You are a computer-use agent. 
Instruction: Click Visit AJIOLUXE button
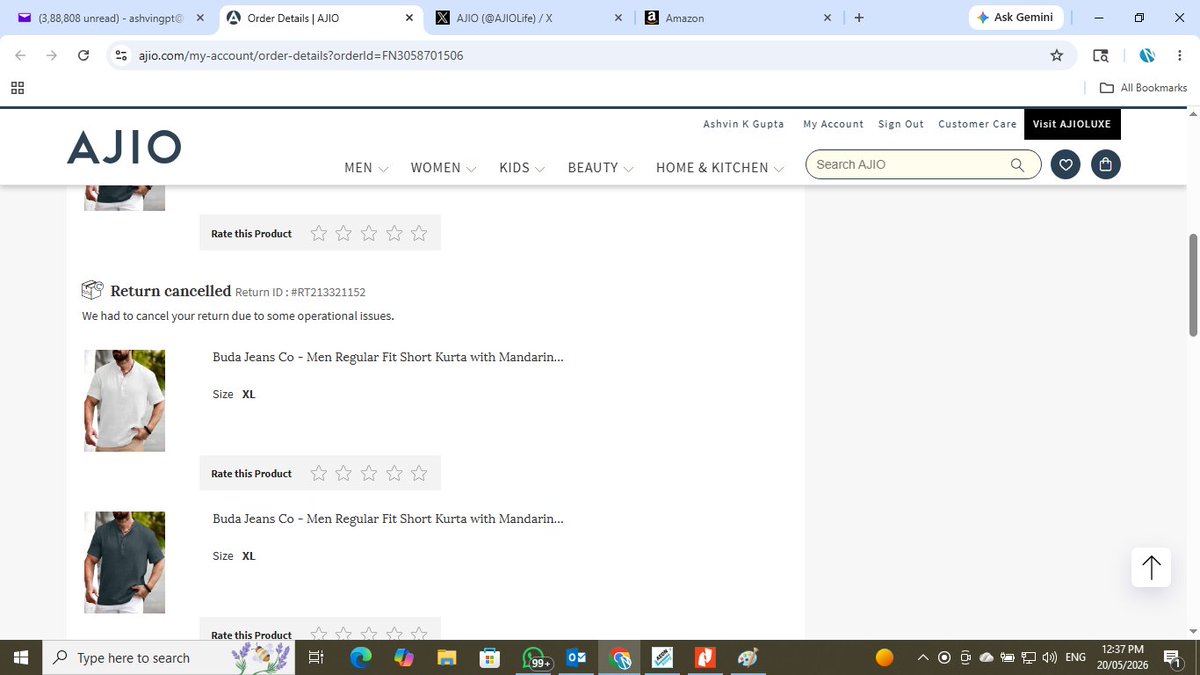coord(1072,124)
